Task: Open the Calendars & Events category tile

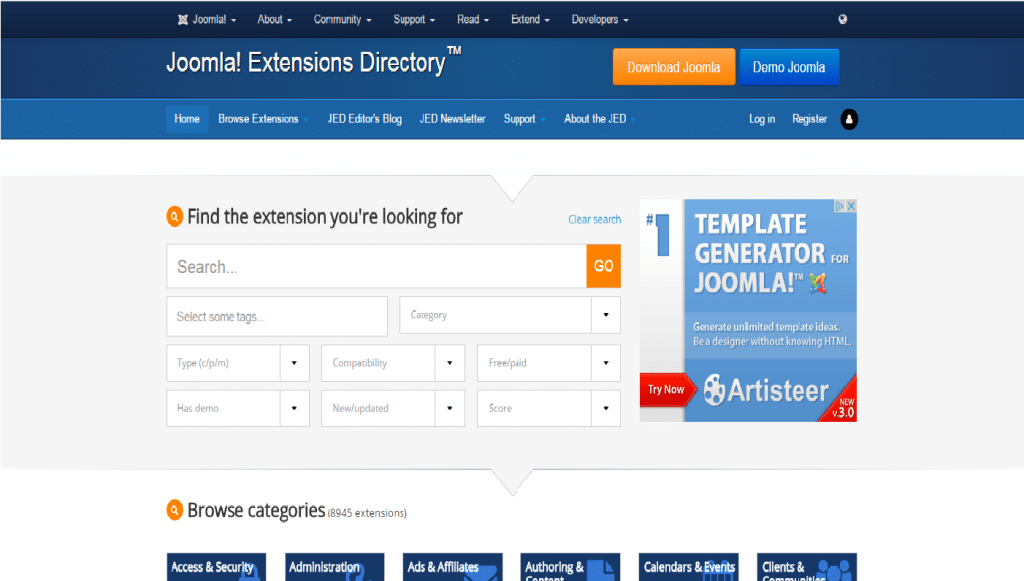Action: pyautogui.click(x=689, y=567)
